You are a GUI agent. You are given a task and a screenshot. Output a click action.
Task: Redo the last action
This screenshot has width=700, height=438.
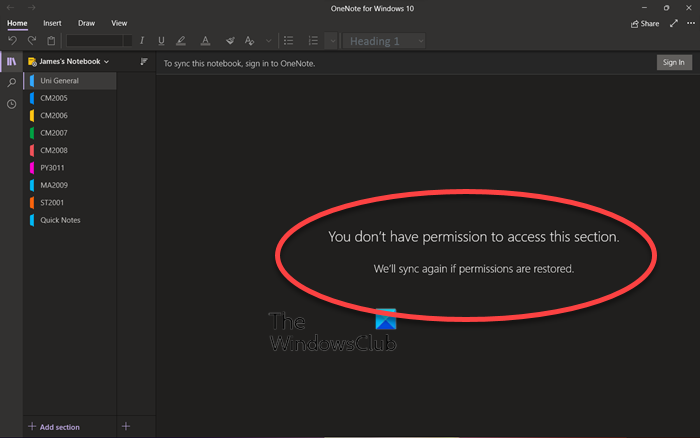(32, 41)
